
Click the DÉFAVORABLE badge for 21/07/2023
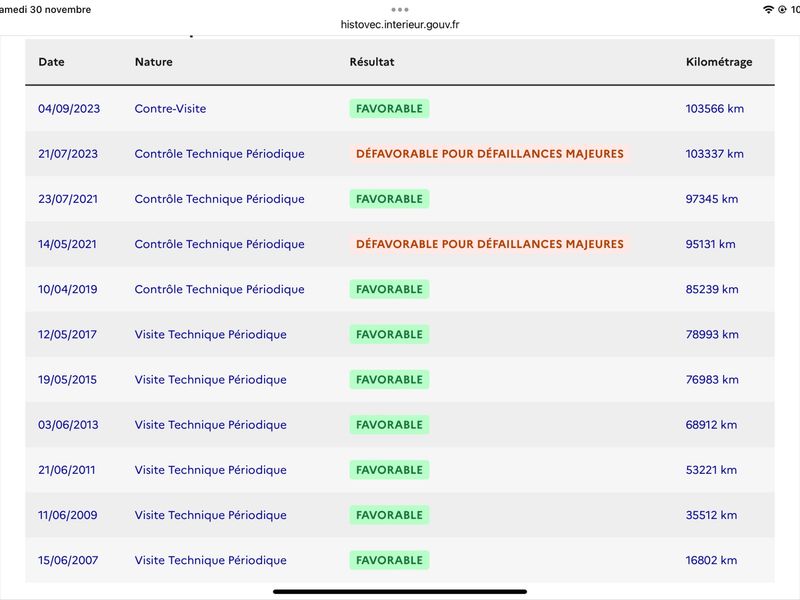click(490, 154)
